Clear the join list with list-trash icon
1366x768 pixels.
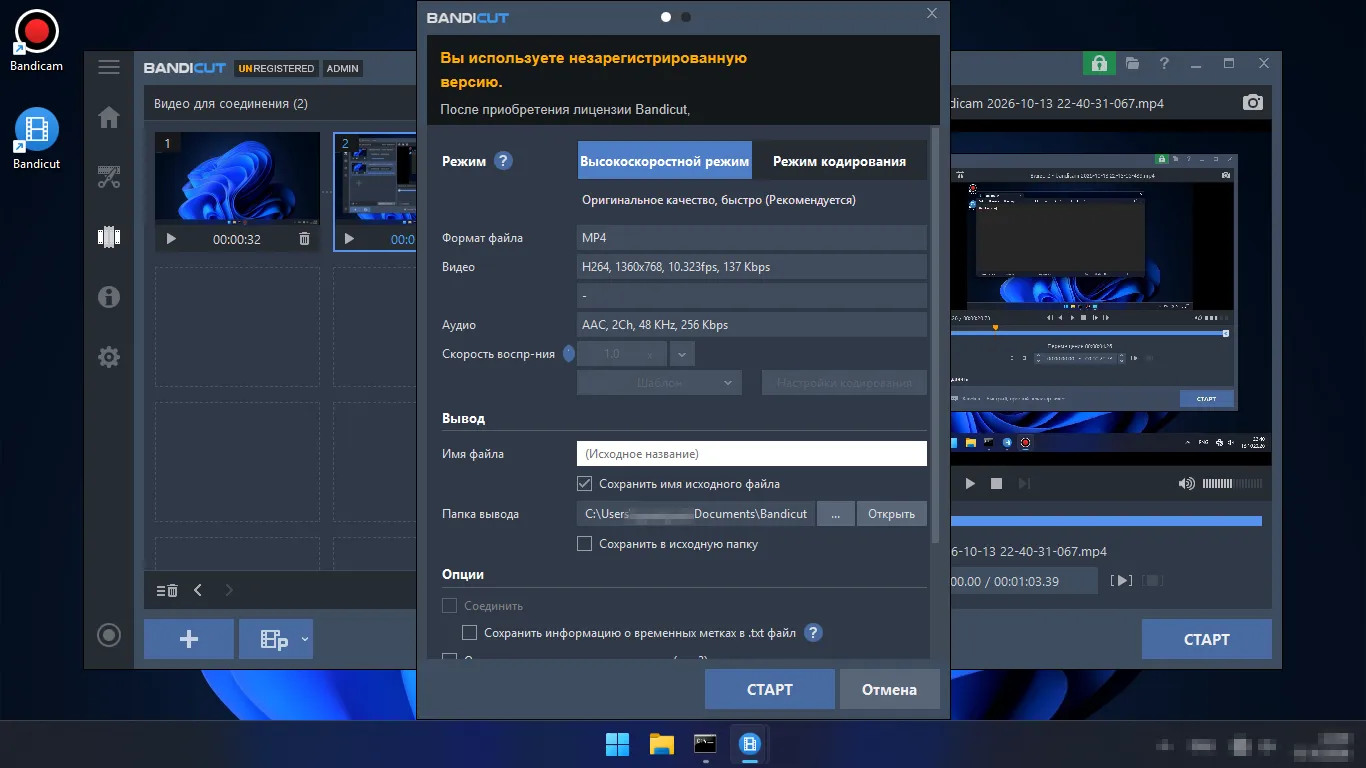pos(167,590)
